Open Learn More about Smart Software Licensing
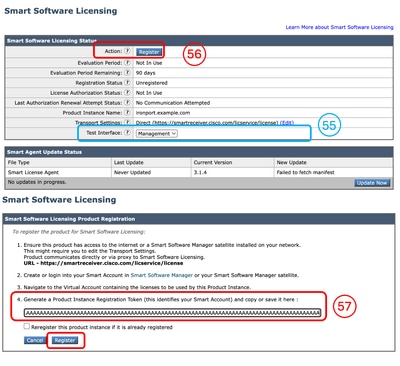400x366 pixels. coord(339,27)
